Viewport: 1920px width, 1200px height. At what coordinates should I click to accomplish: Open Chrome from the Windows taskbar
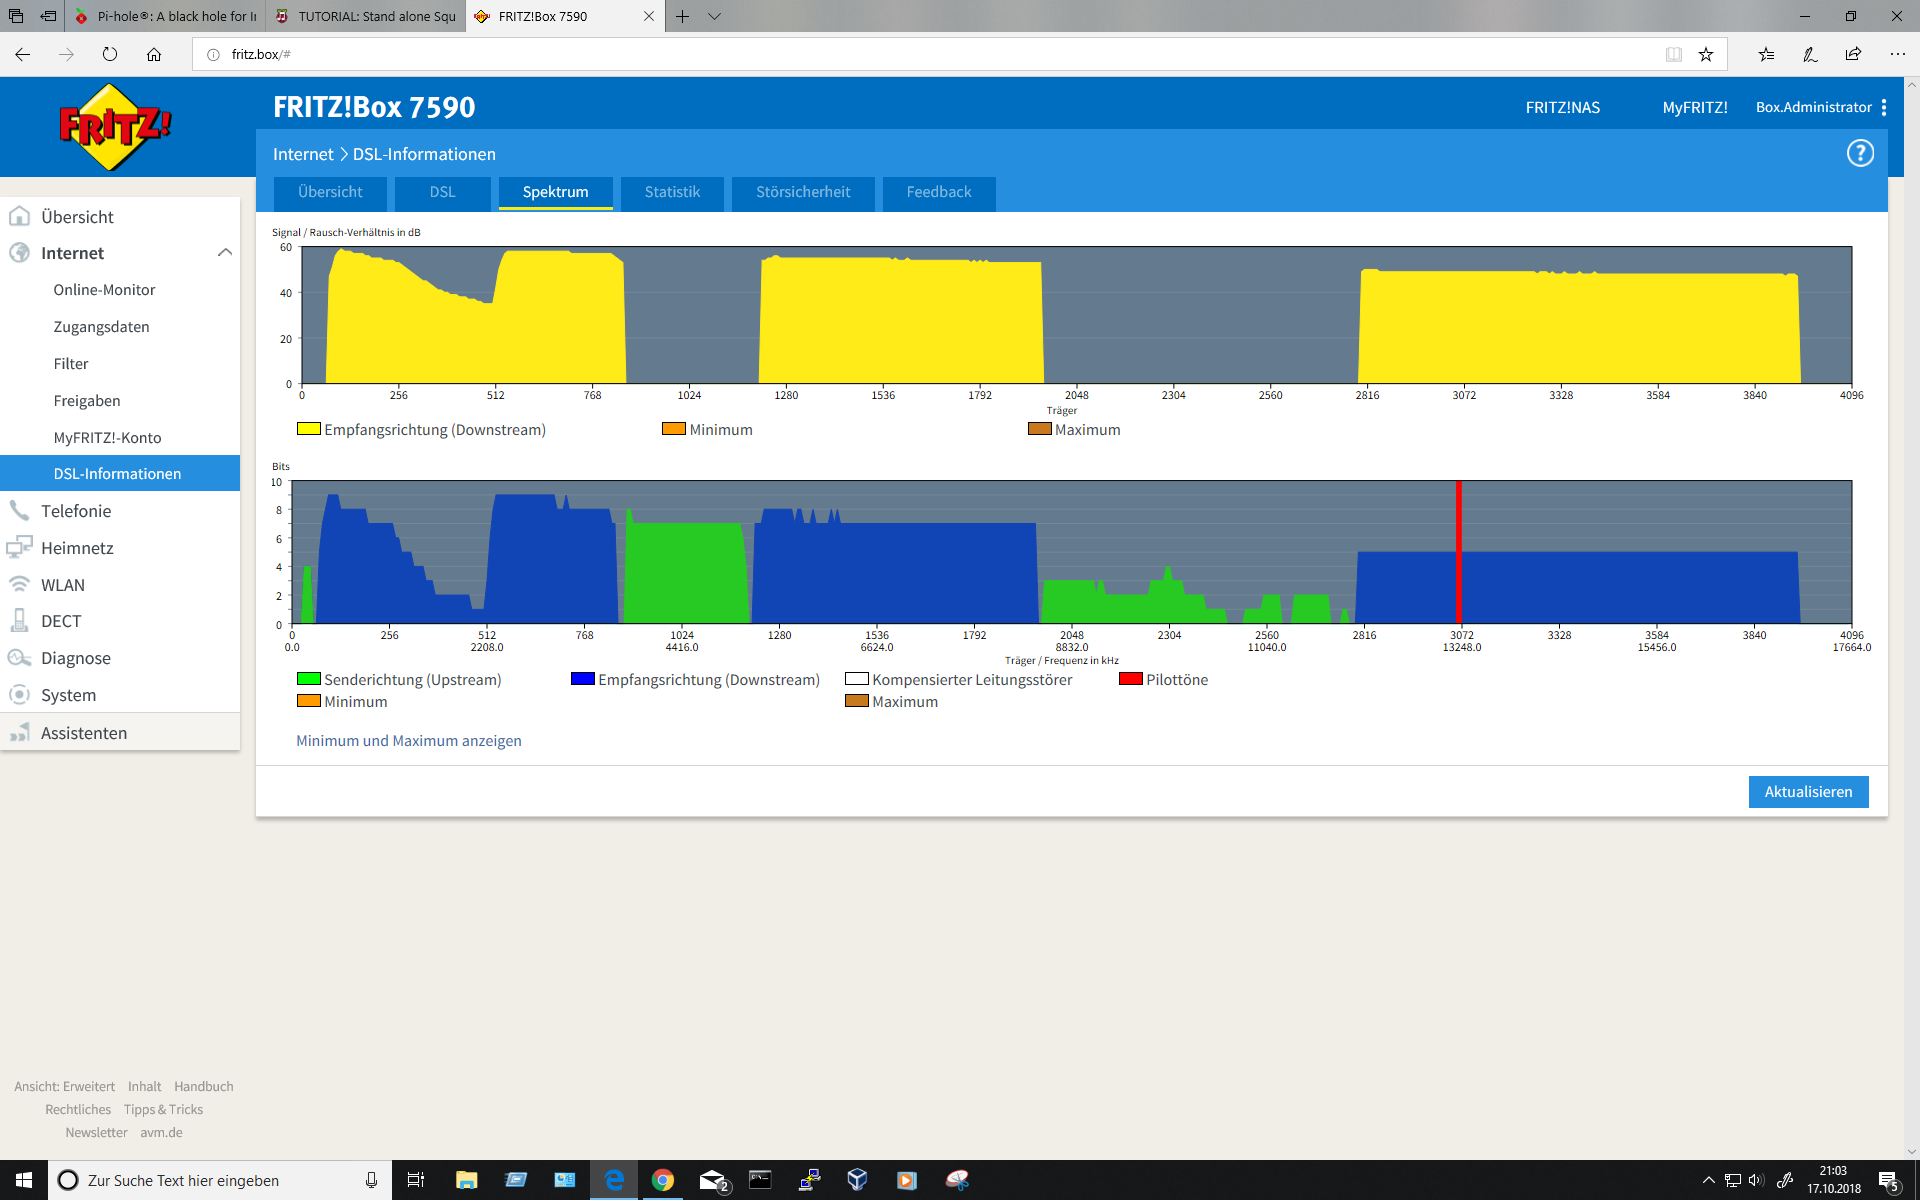pyautogui.click(x=662, y=1180)
